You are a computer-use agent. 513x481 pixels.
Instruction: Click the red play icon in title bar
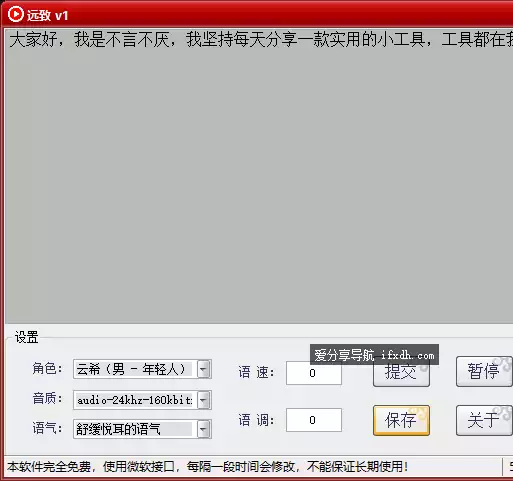pos(16,14)
